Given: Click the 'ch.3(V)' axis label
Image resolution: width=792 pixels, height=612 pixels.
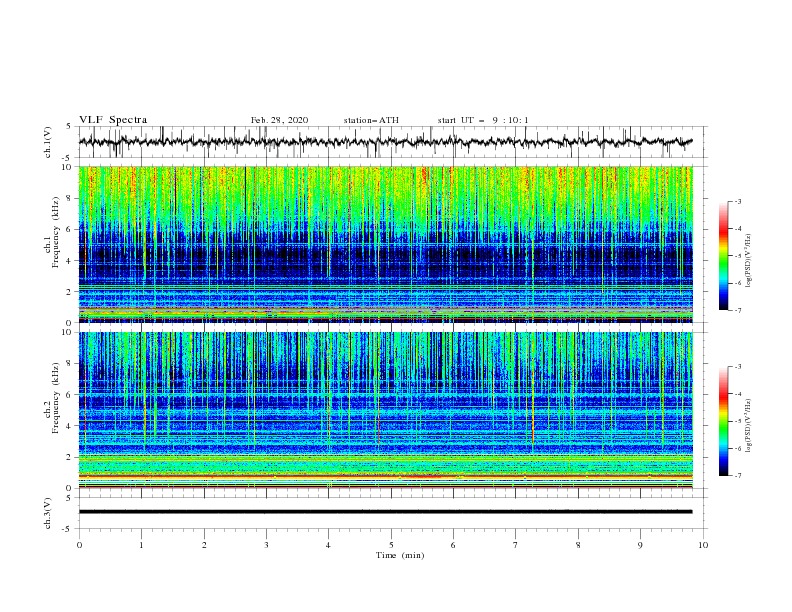Looking at the screenshot, I should pos(48,513).
